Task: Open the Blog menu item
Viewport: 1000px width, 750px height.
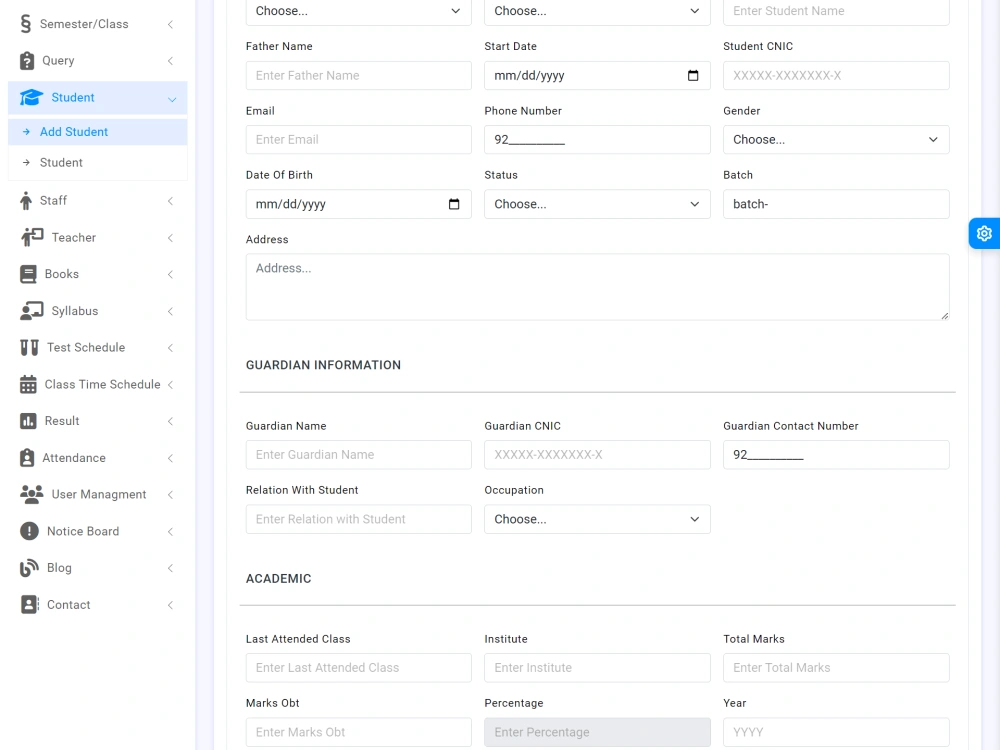Action: pos(98,568)
